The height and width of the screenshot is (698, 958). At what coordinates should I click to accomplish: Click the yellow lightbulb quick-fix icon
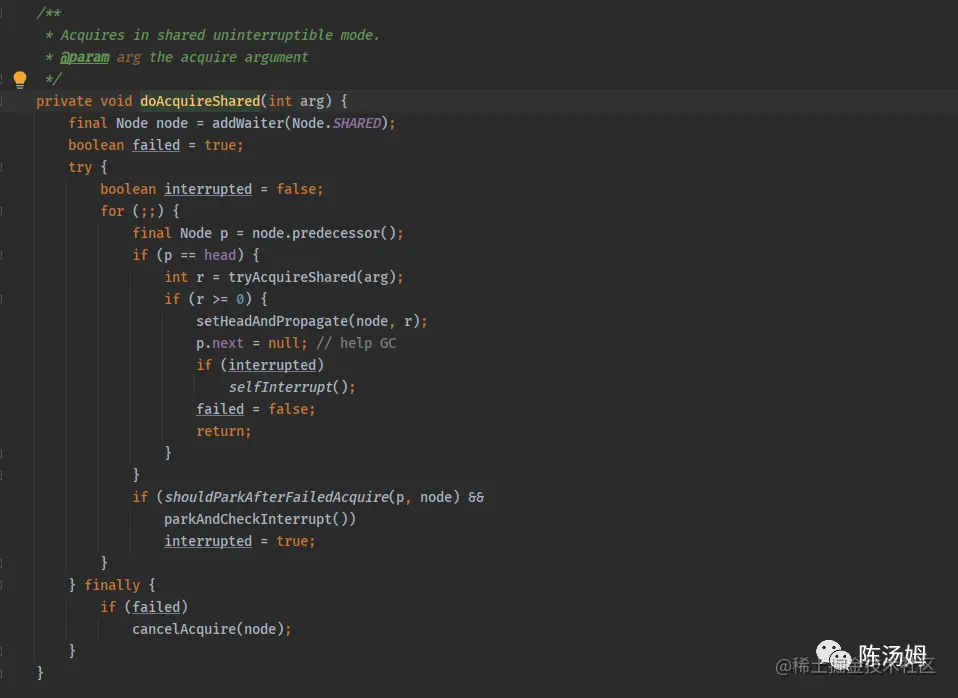19,79
